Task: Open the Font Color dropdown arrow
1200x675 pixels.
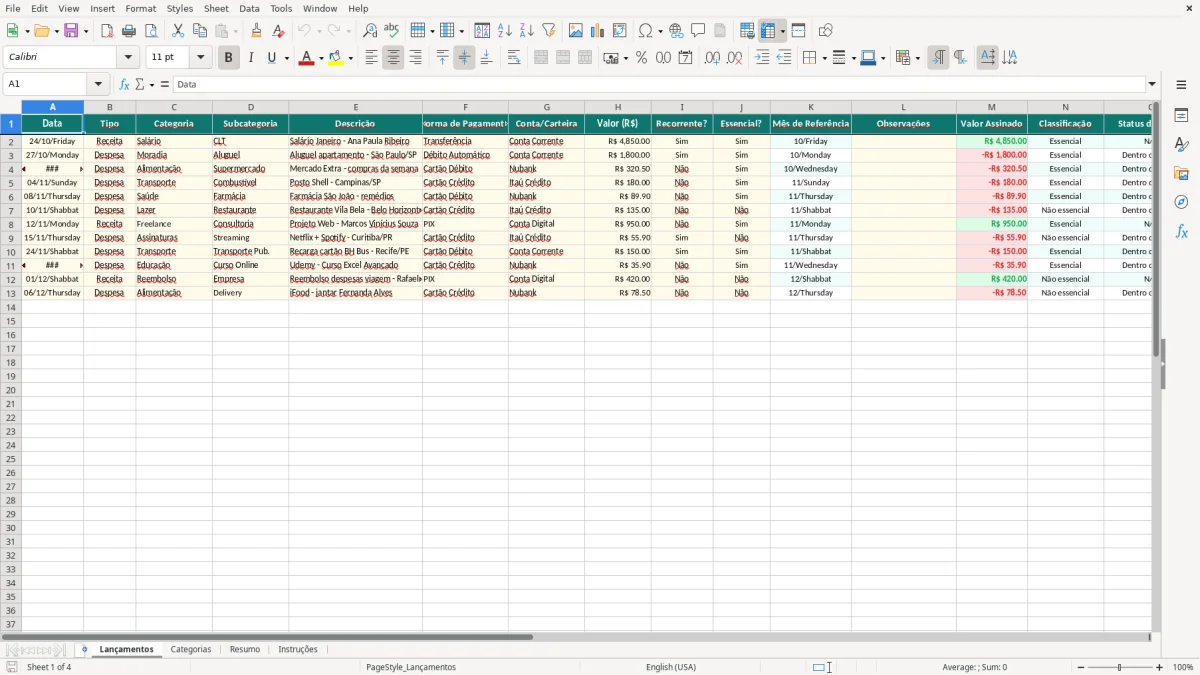Action: pos(320,58)
